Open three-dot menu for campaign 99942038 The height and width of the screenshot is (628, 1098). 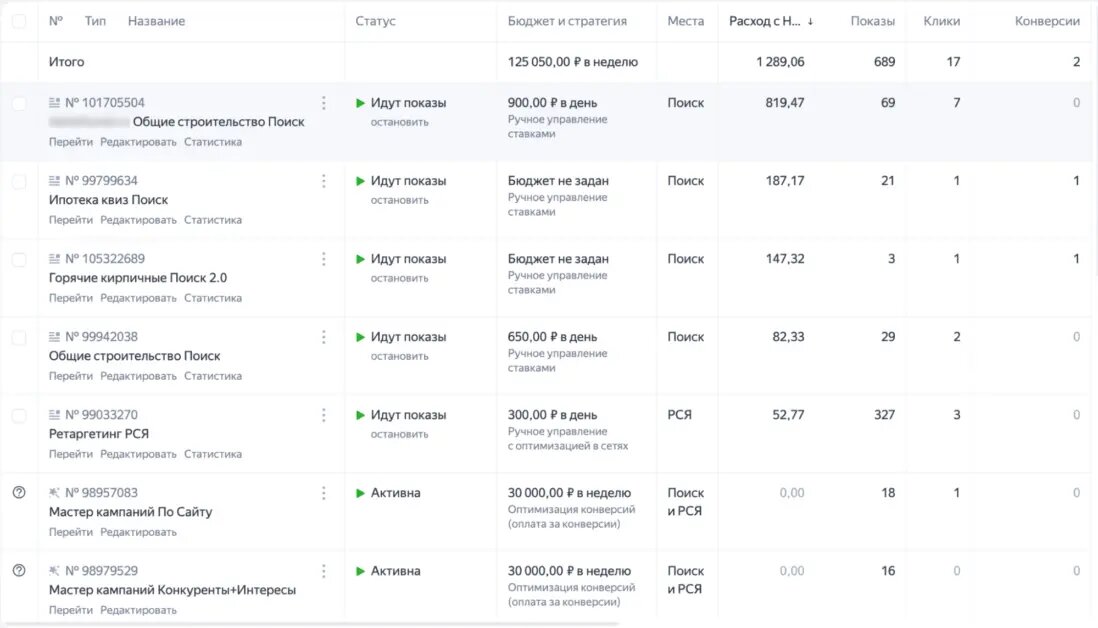click(x=323, y=337)
